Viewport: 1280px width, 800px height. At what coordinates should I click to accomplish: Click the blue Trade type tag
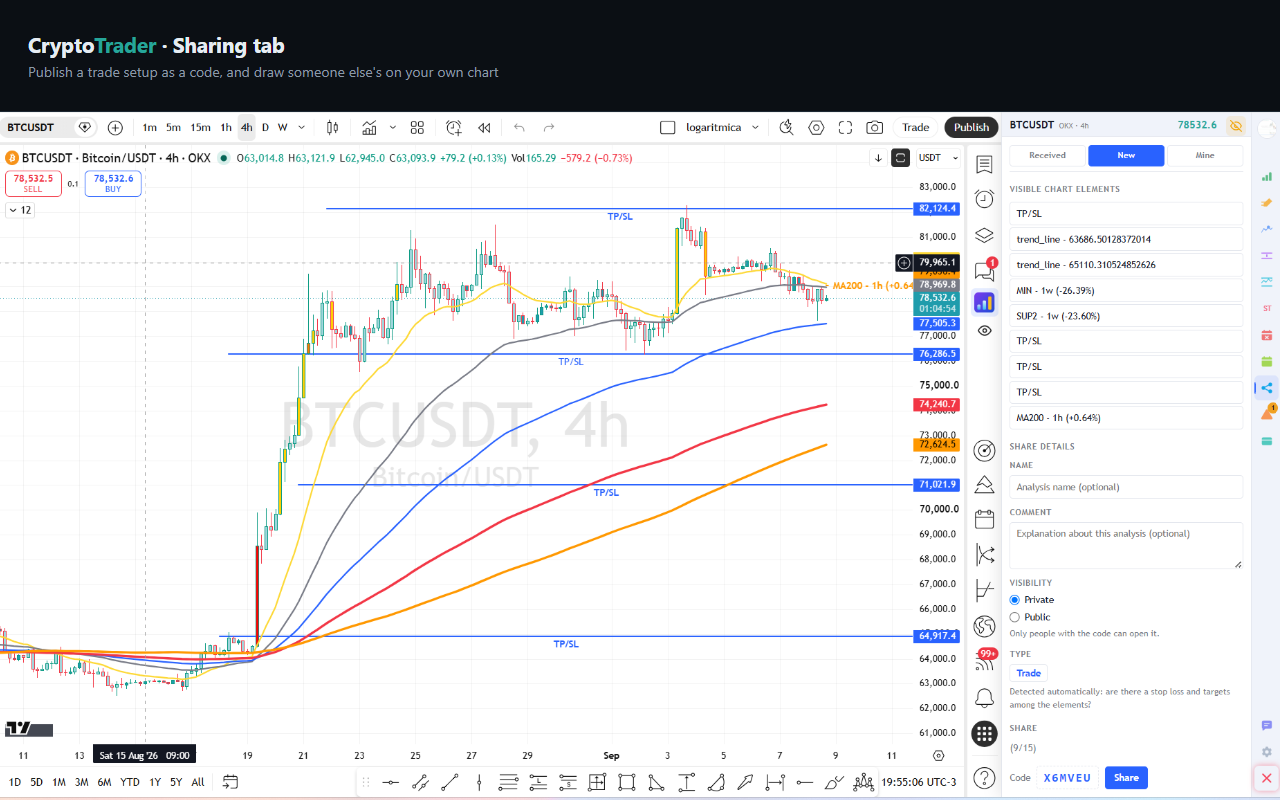coord(1029,673)
